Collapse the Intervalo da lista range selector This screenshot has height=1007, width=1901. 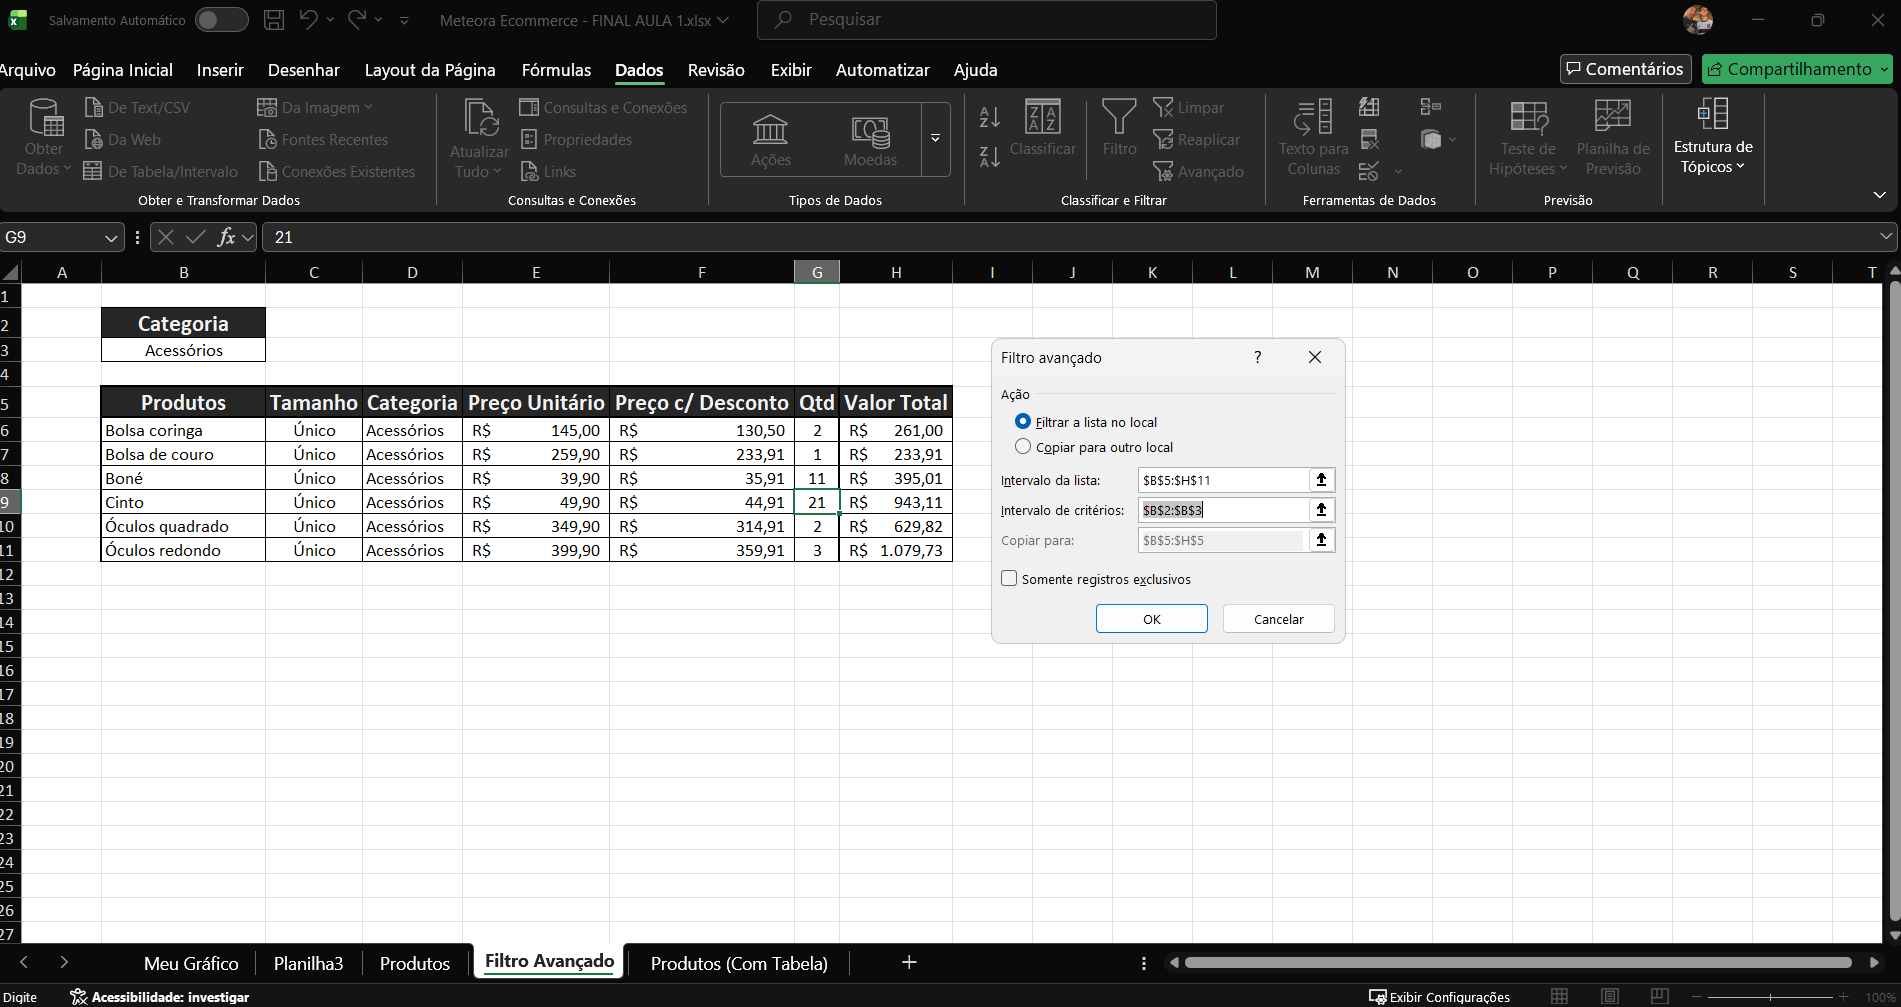[1321, 480]
